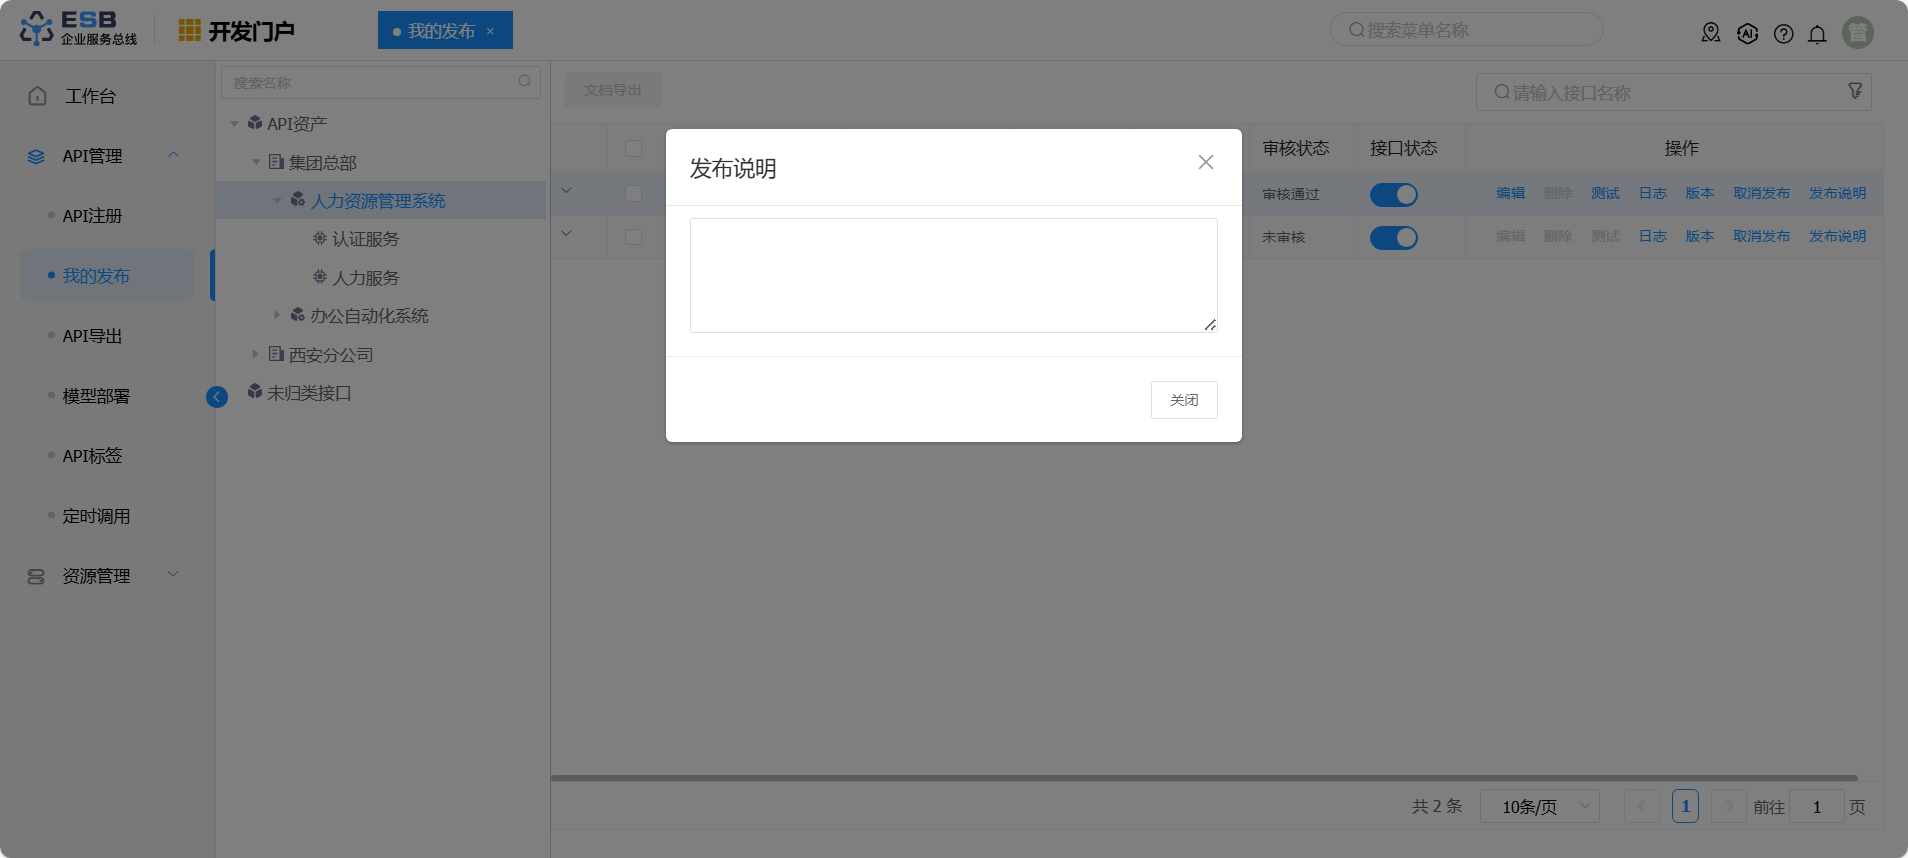
Task: Collapse the sidebar with blue arrow icon
Action: [x=217, y=397]
